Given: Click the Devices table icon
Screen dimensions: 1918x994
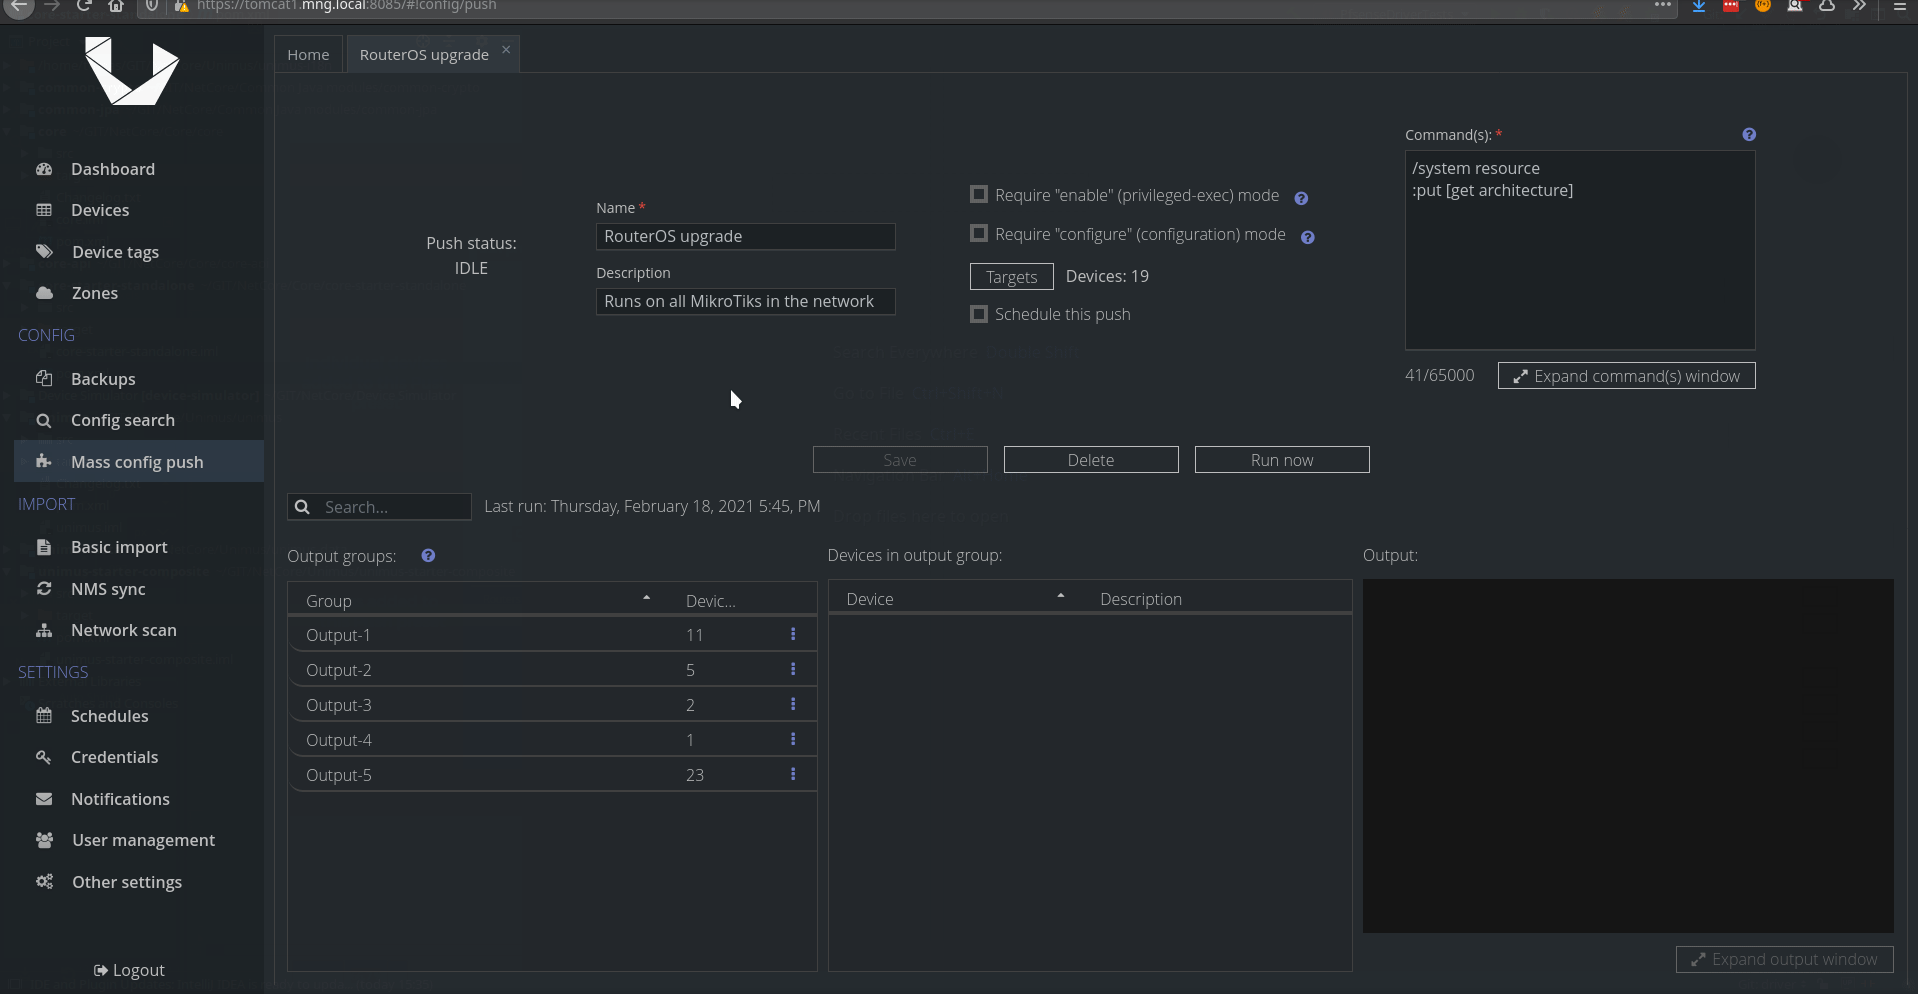Looking at the screenshot, I should click(44, 210).
